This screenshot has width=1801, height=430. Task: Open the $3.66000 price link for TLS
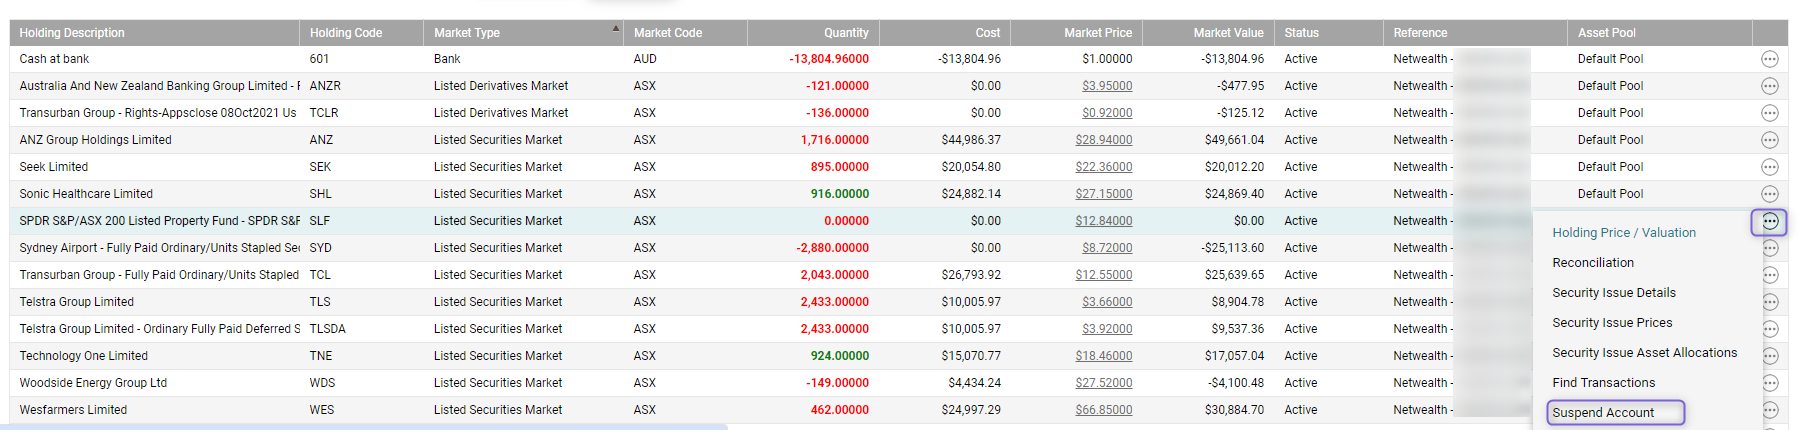pos(1107,302)
